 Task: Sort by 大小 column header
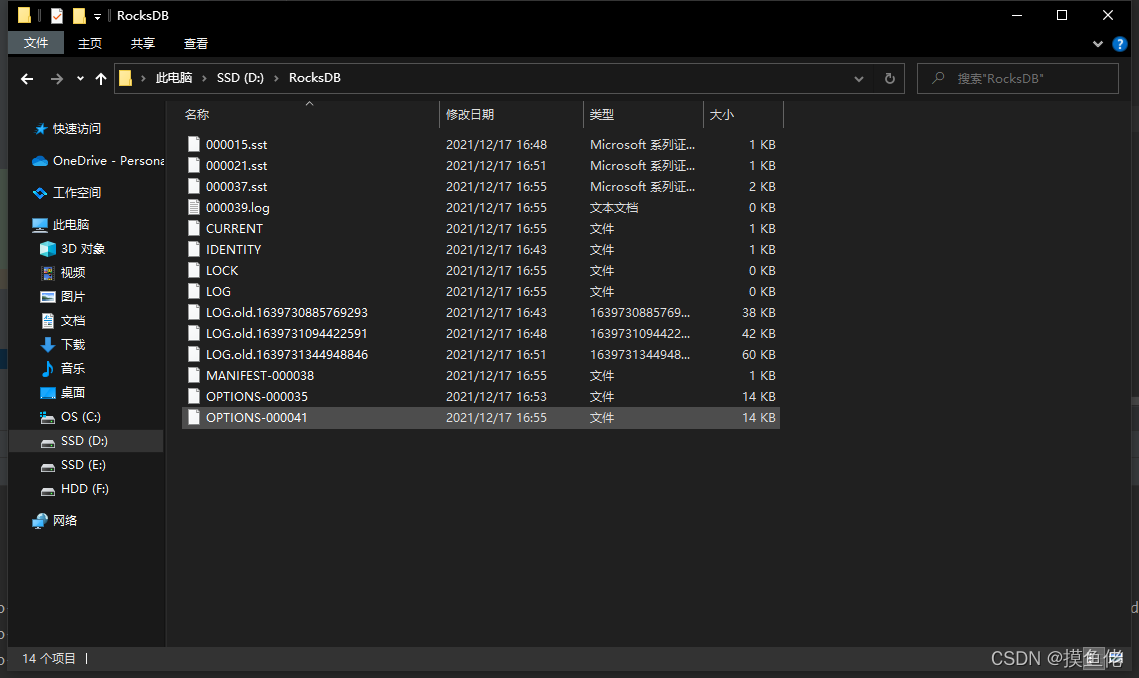pos(721,115)
